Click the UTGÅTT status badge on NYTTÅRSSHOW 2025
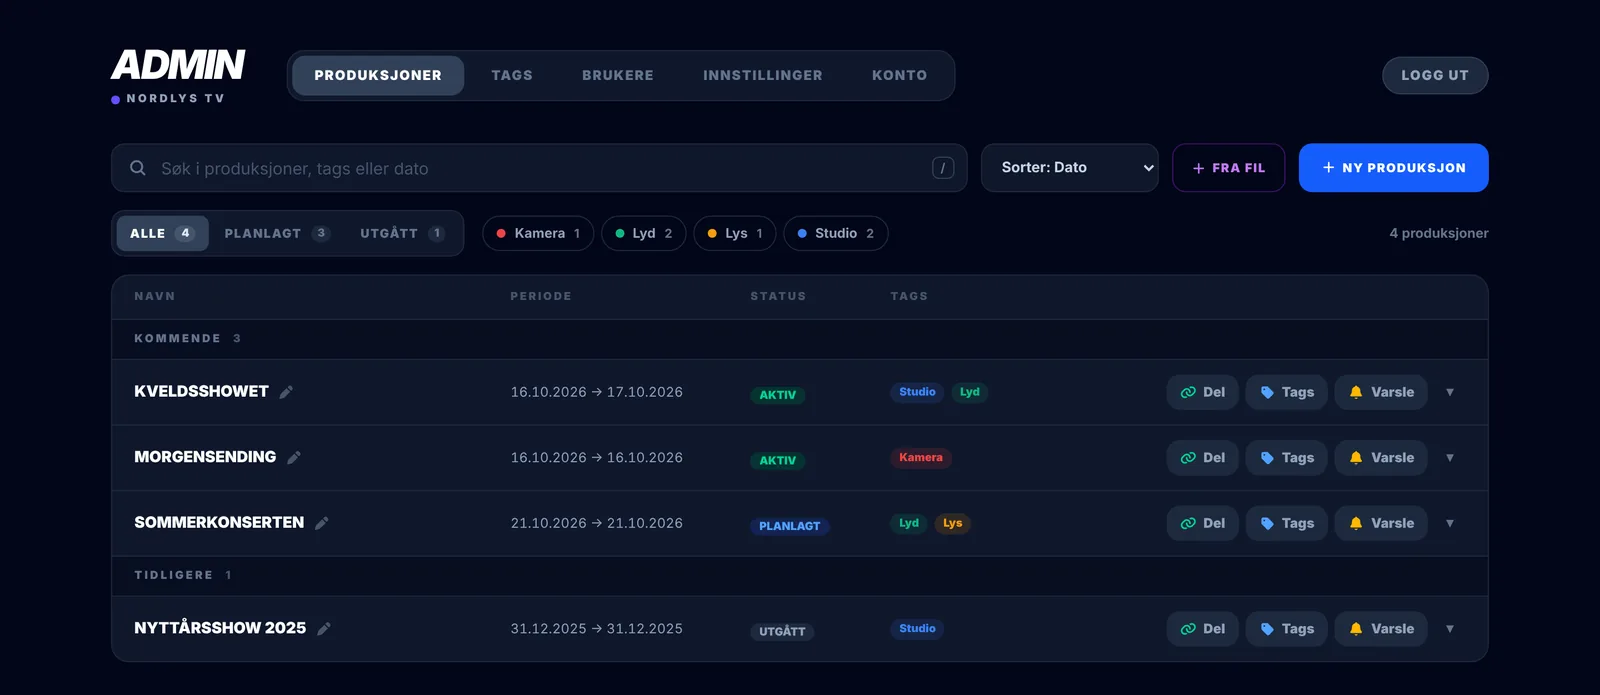 click(x=782, y=632)
